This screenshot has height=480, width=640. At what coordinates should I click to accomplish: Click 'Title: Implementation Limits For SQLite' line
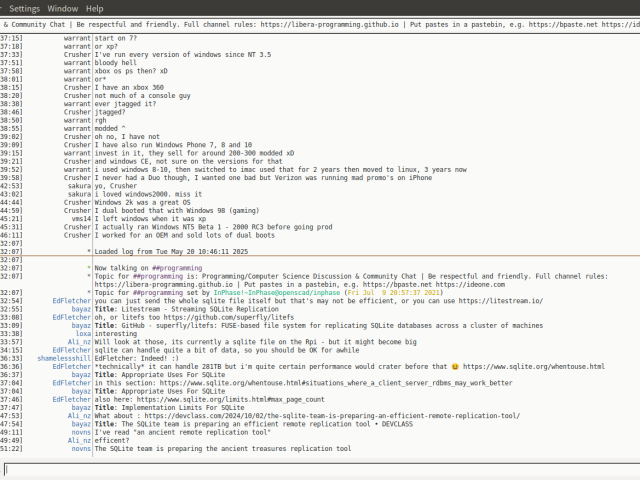[169, 407]
